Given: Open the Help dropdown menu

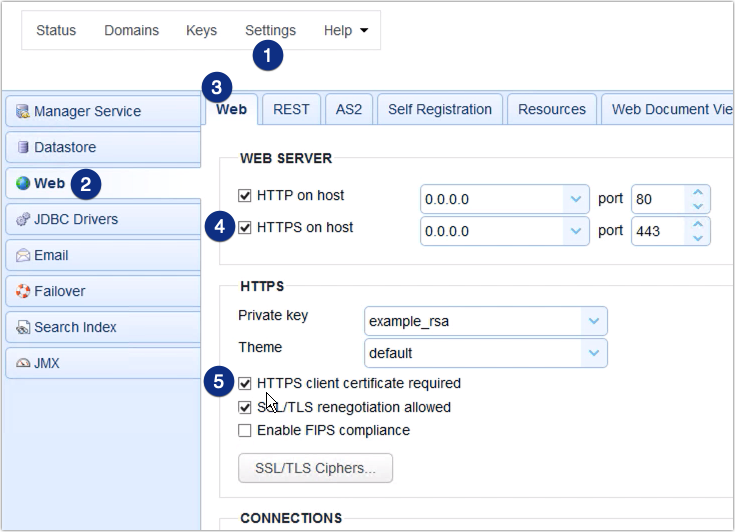Looking at the screenshot, I should tap(346, 30).
